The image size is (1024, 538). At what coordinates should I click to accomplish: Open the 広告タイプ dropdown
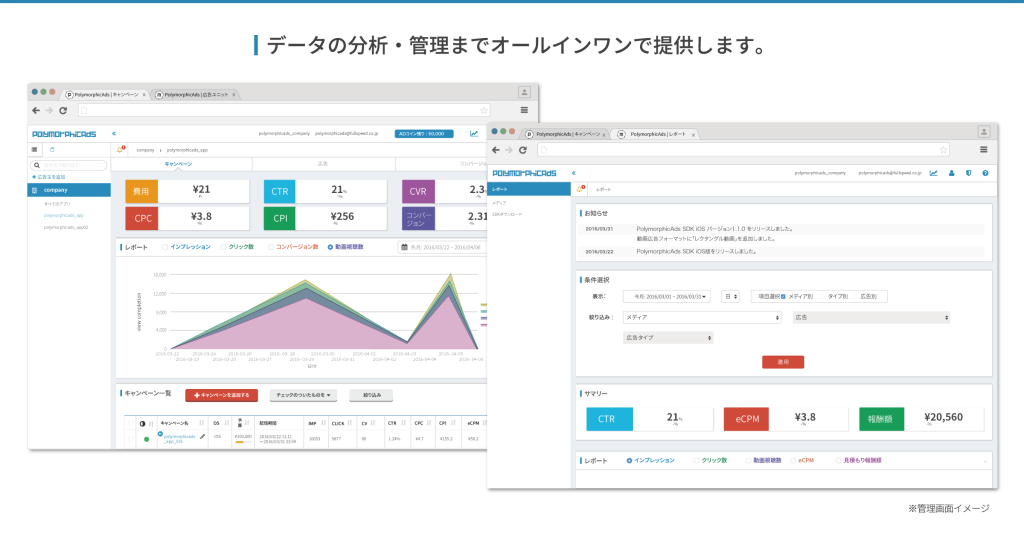coord(668,338)
